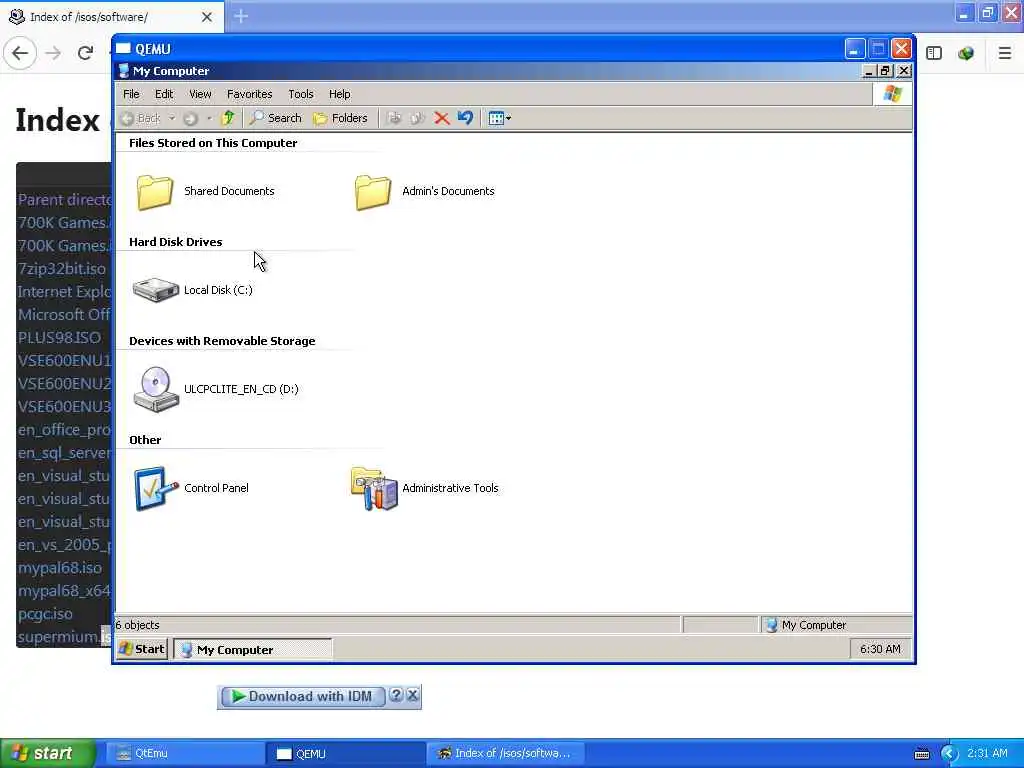Open the Tools menu
Viewport: 1024px width, 768px height.
(301, 94)
